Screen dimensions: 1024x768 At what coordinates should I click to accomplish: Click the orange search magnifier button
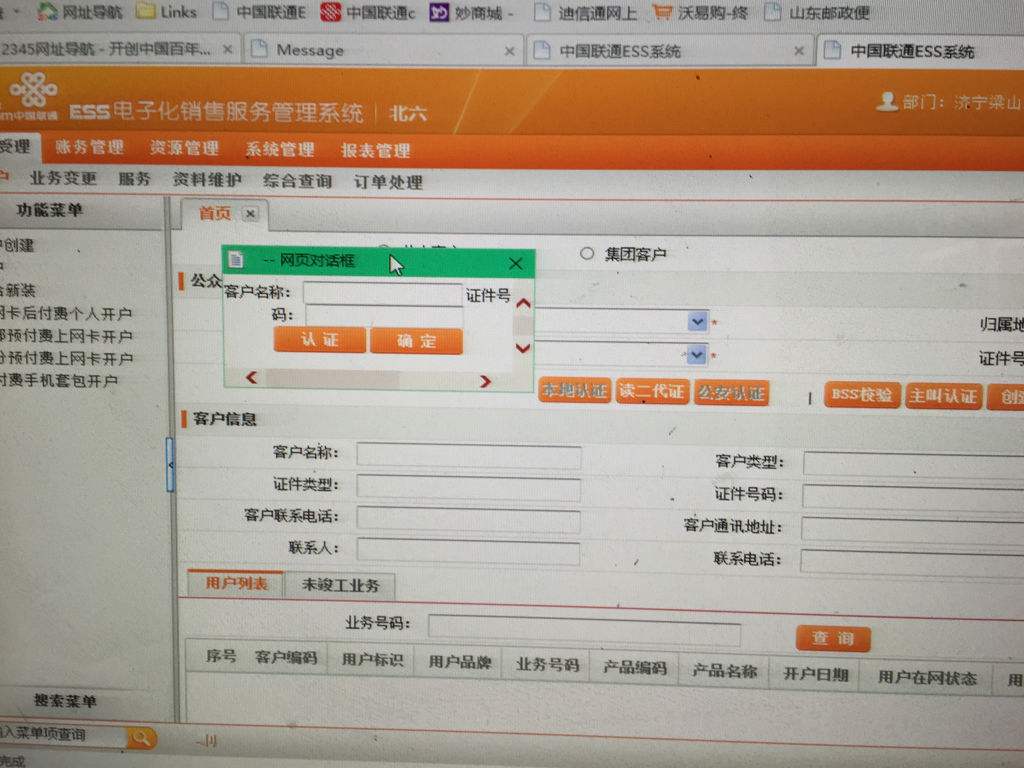141,738
